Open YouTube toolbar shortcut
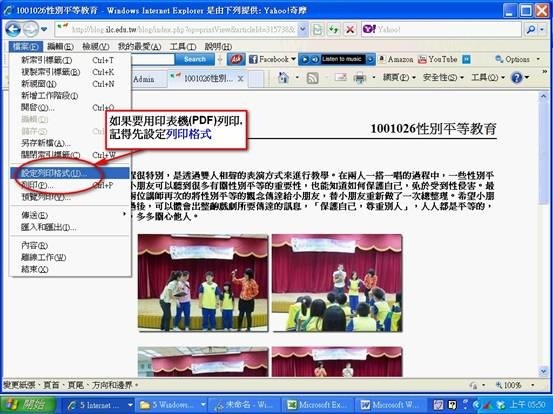 [438, 59]
